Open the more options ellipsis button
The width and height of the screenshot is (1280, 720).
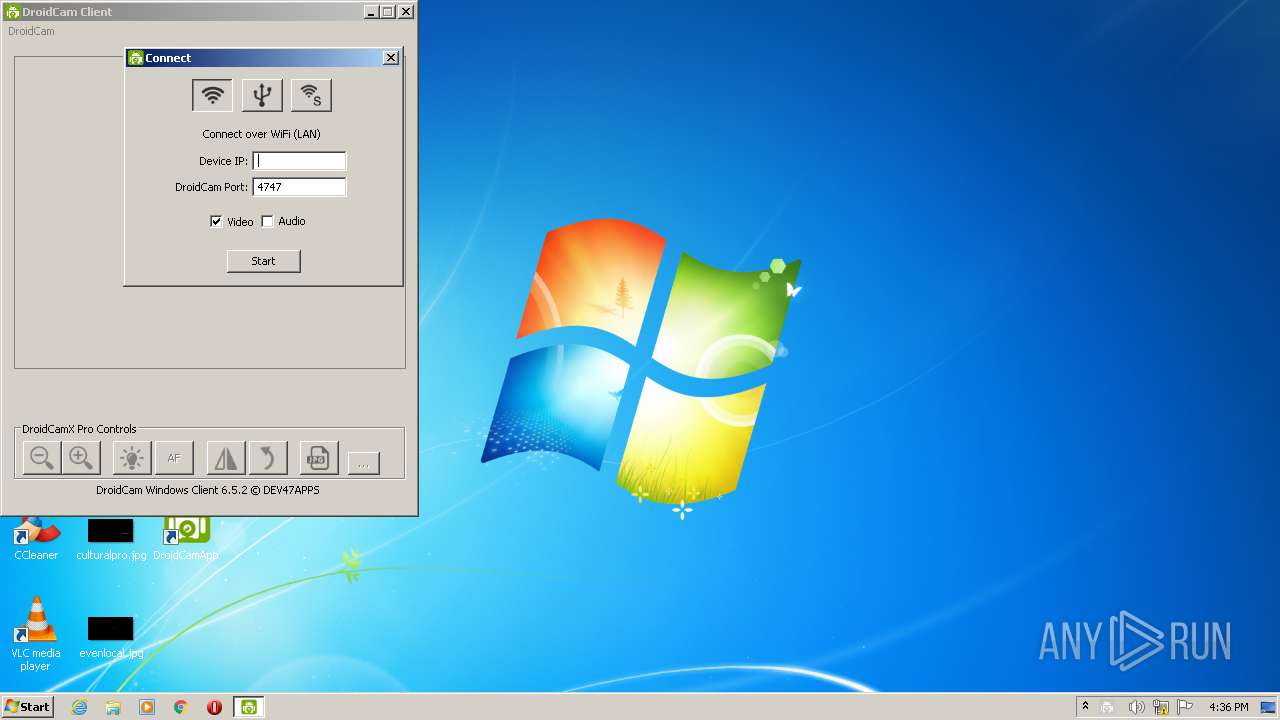363,463
